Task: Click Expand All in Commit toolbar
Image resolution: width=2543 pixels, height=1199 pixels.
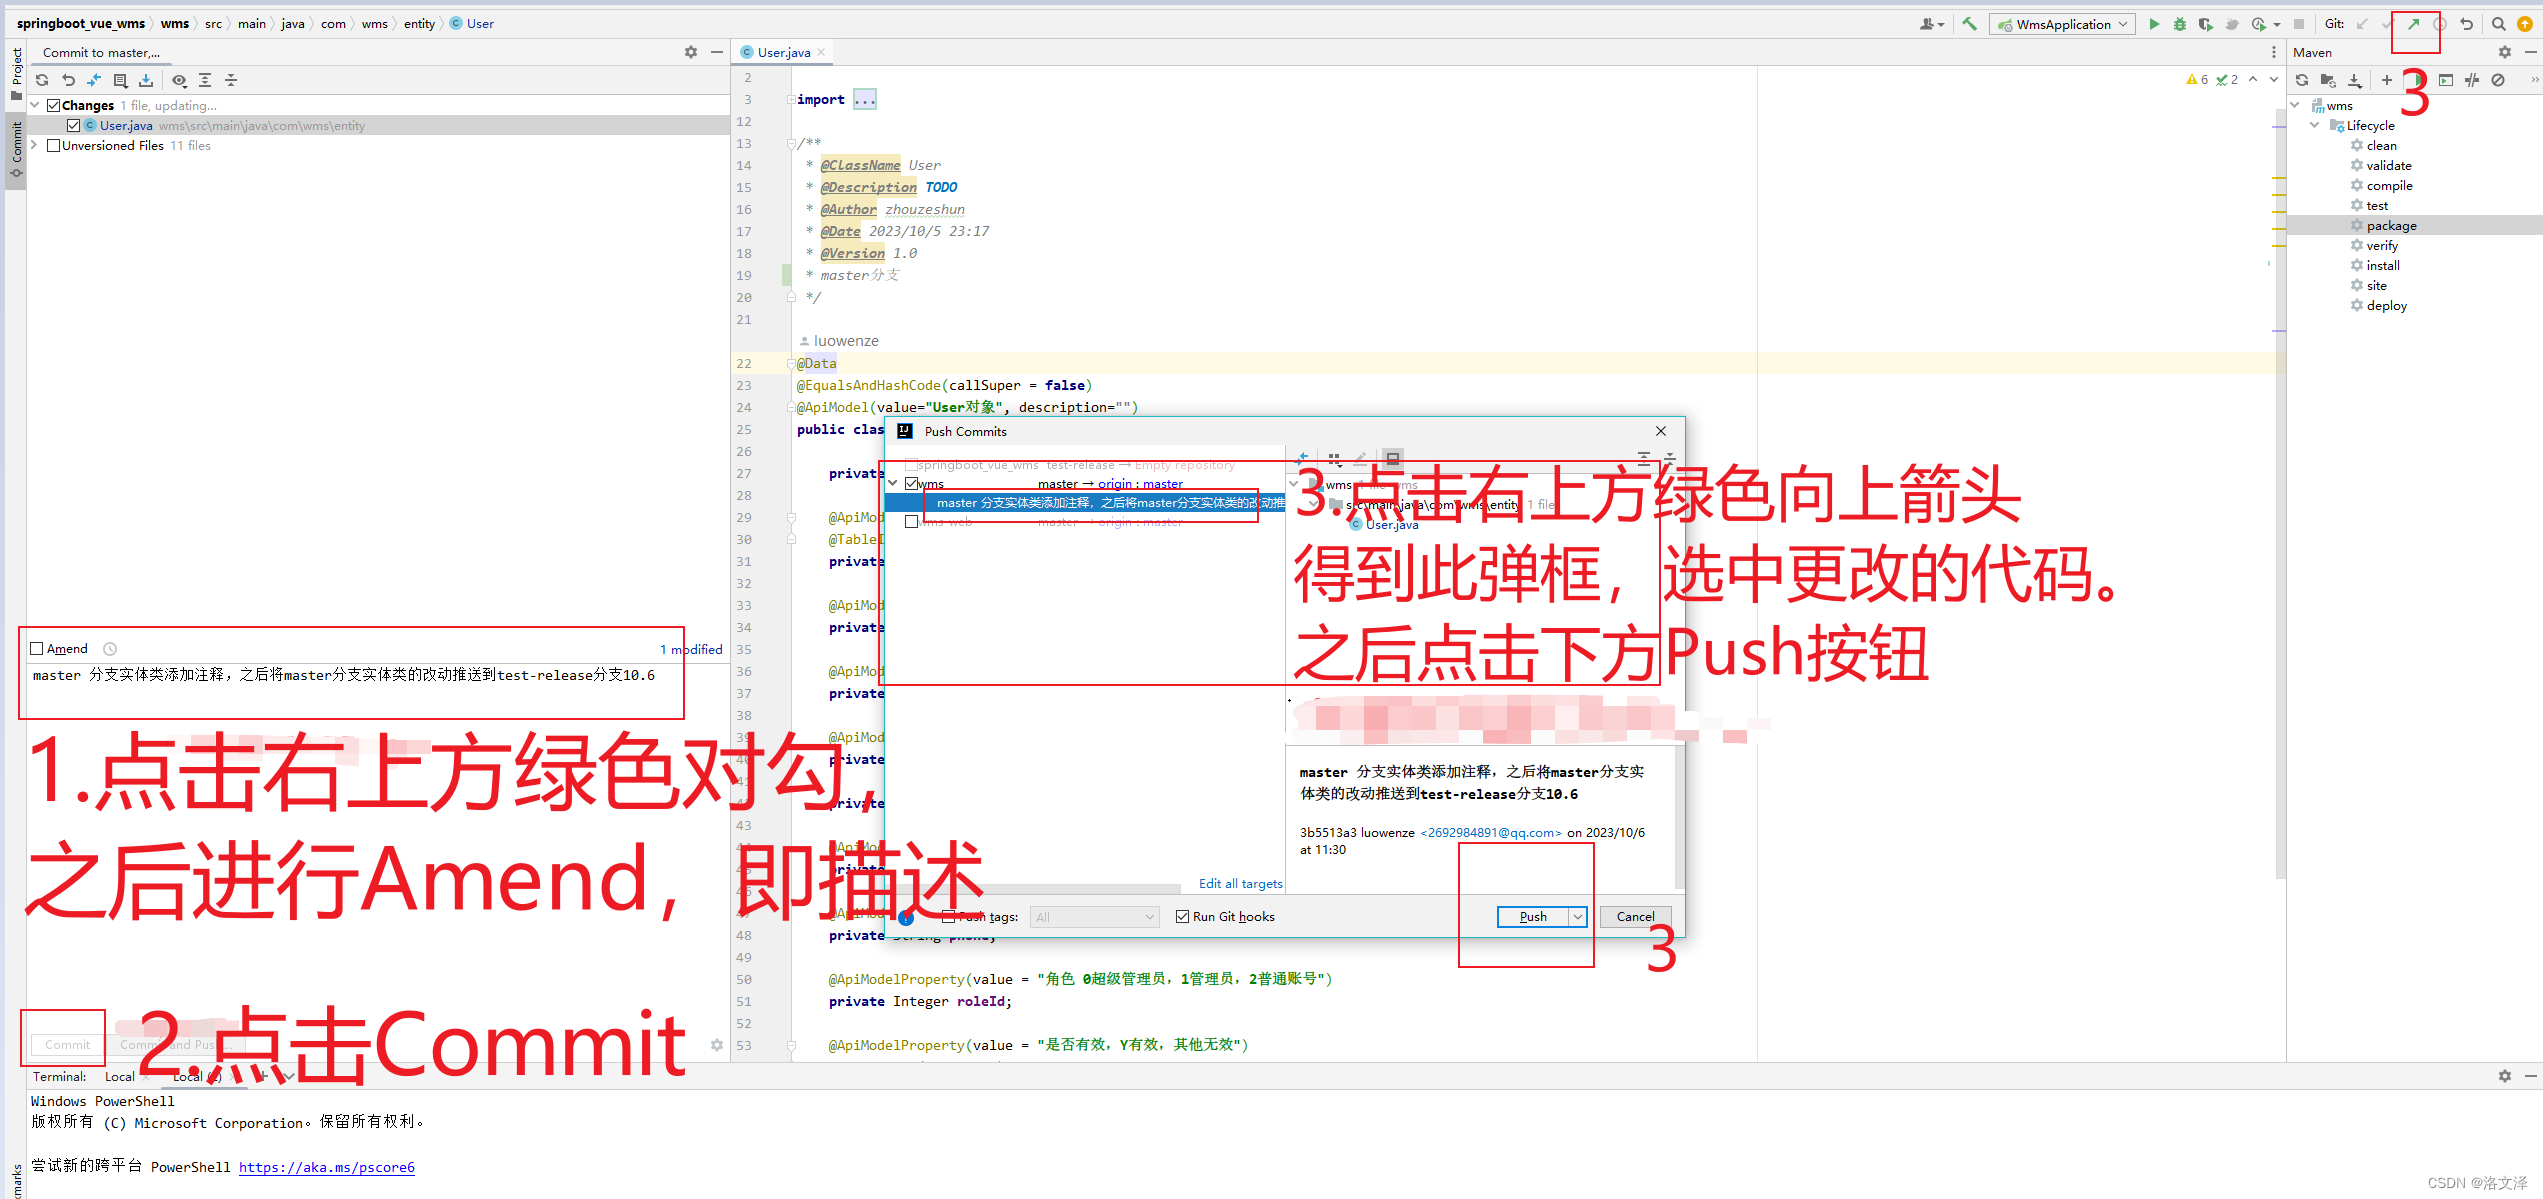Action: pyautogui.click(x=205, y=80)
